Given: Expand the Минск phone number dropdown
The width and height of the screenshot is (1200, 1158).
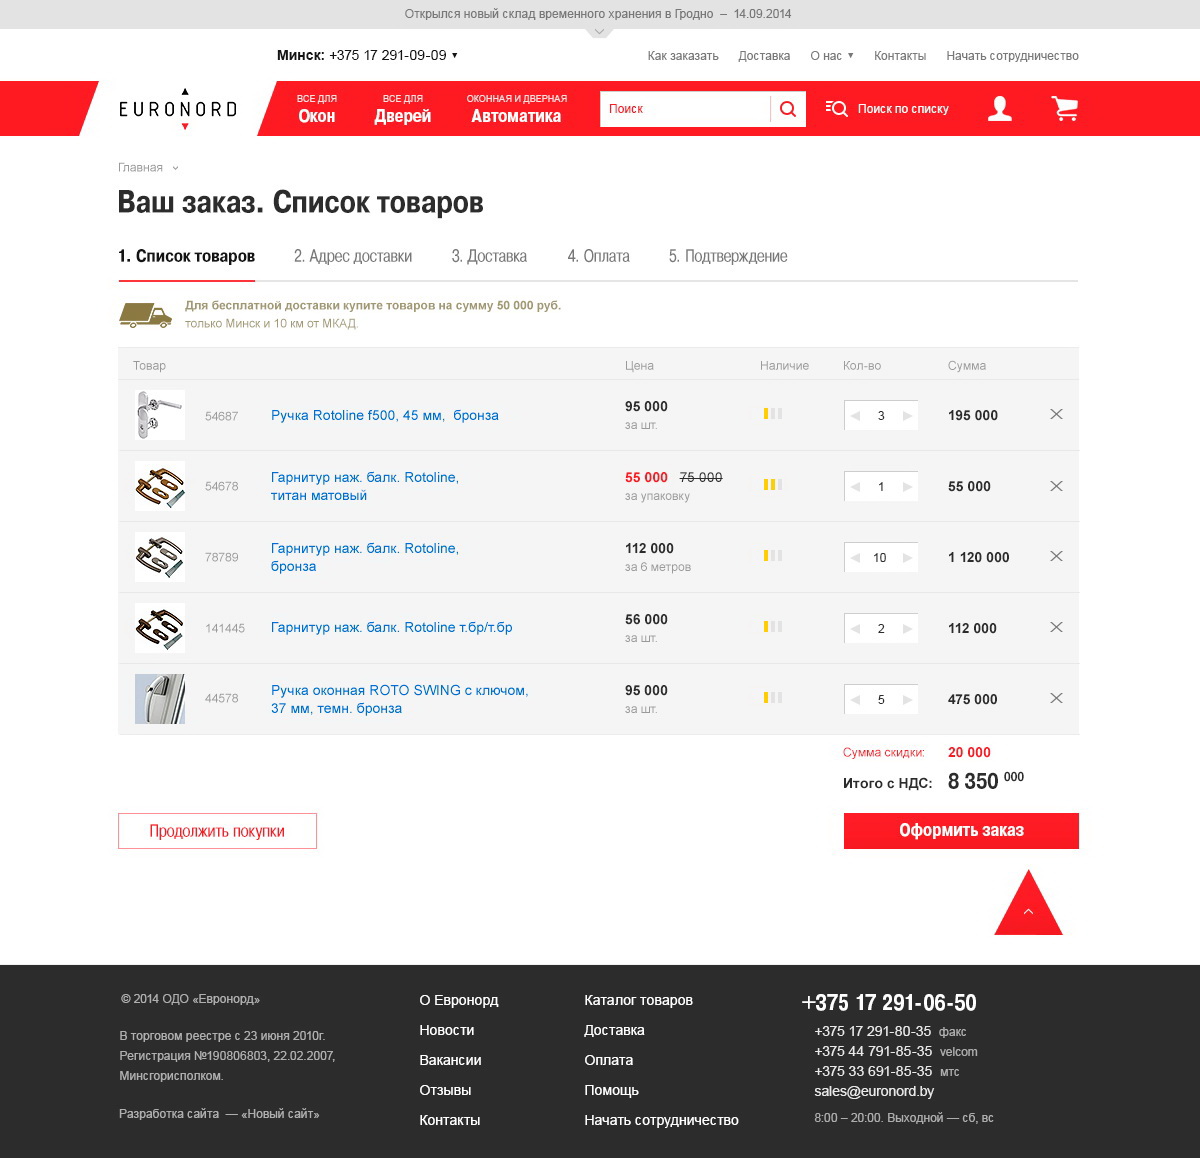Looking at the screenshot, I should click(455, 55).
